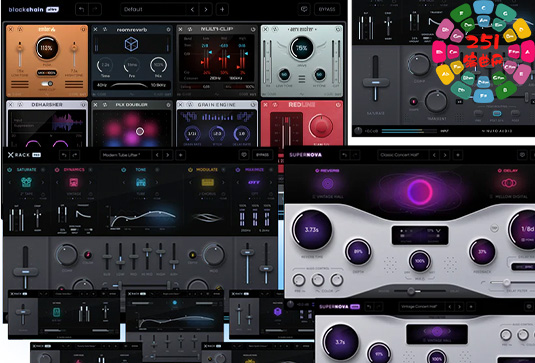Toggle the power icon beside SATURATE
Viewport: 535px width, 363px height.
(x=10, y=170)
